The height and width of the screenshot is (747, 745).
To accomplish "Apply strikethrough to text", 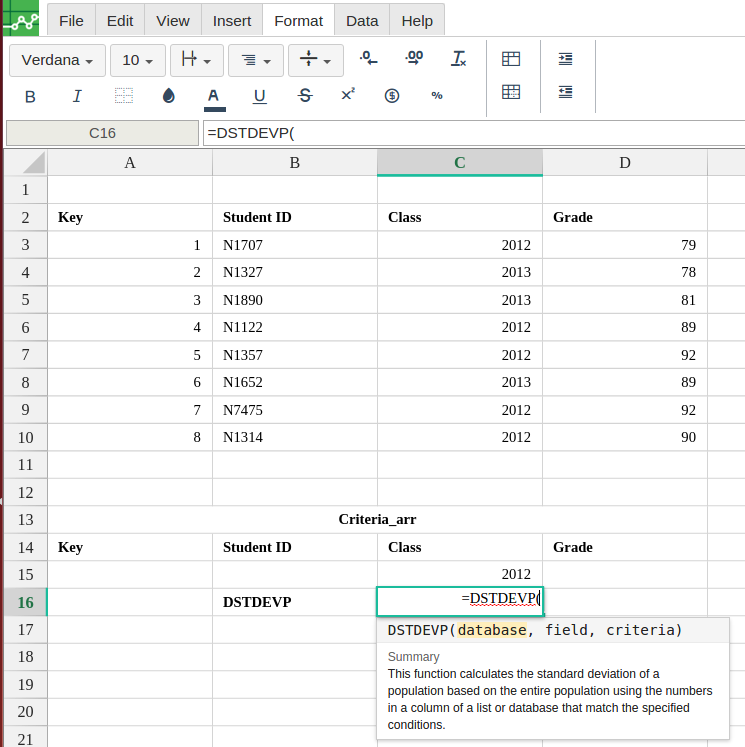I will [305, 96].
